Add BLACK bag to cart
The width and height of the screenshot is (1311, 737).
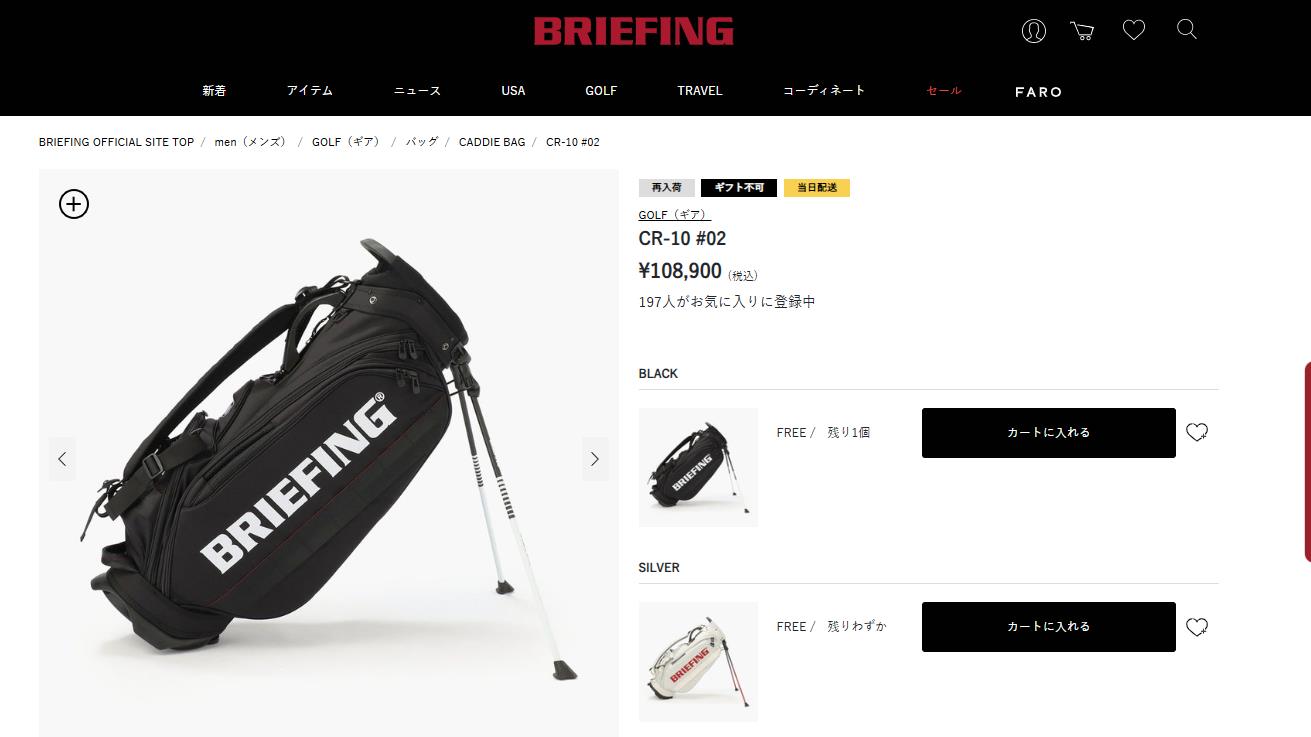click(x=1049, y=433)
